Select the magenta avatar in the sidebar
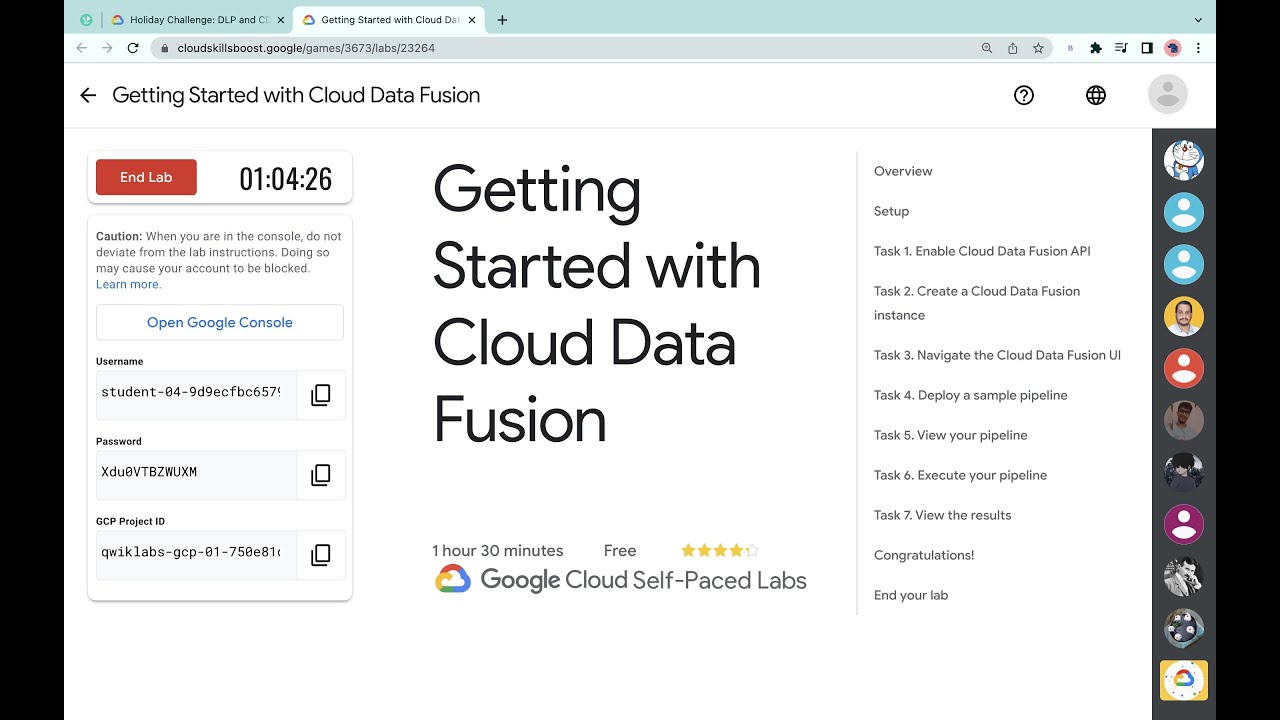 (1184, 524)
